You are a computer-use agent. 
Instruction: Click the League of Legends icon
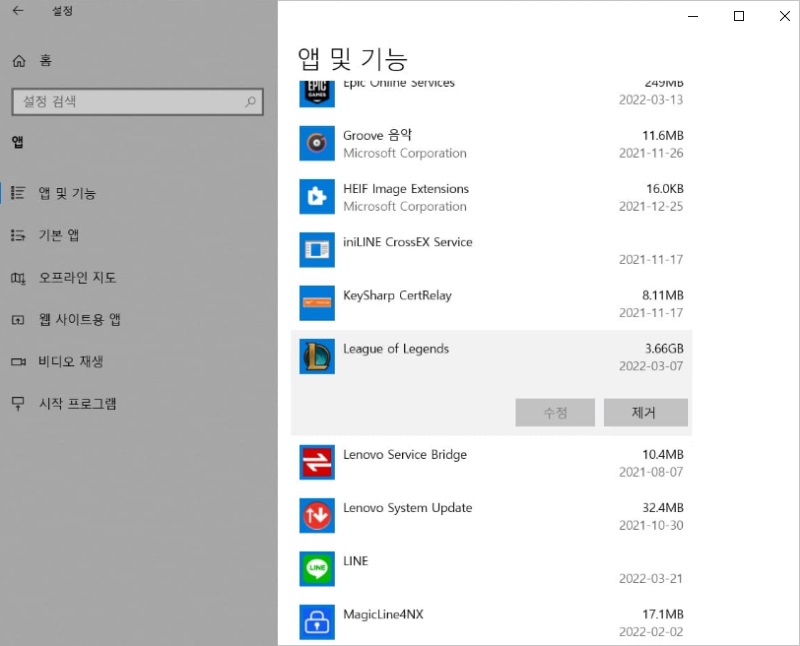317,357
